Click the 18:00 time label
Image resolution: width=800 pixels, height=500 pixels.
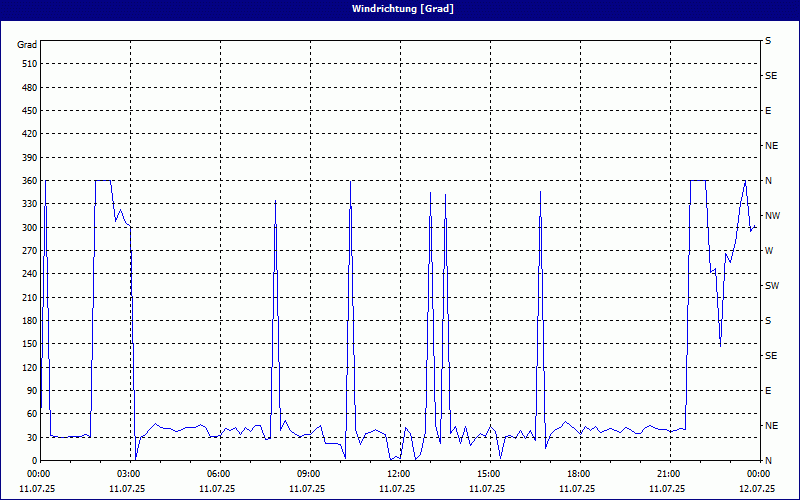click(x=578, y=474)
